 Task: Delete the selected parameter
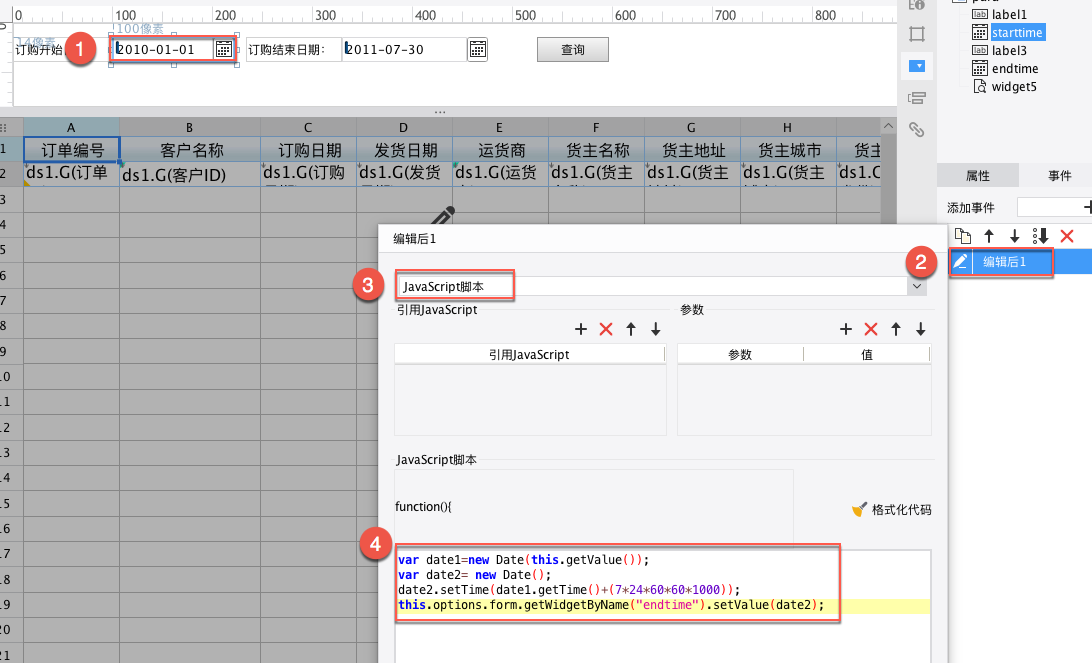tap(871, 329)
